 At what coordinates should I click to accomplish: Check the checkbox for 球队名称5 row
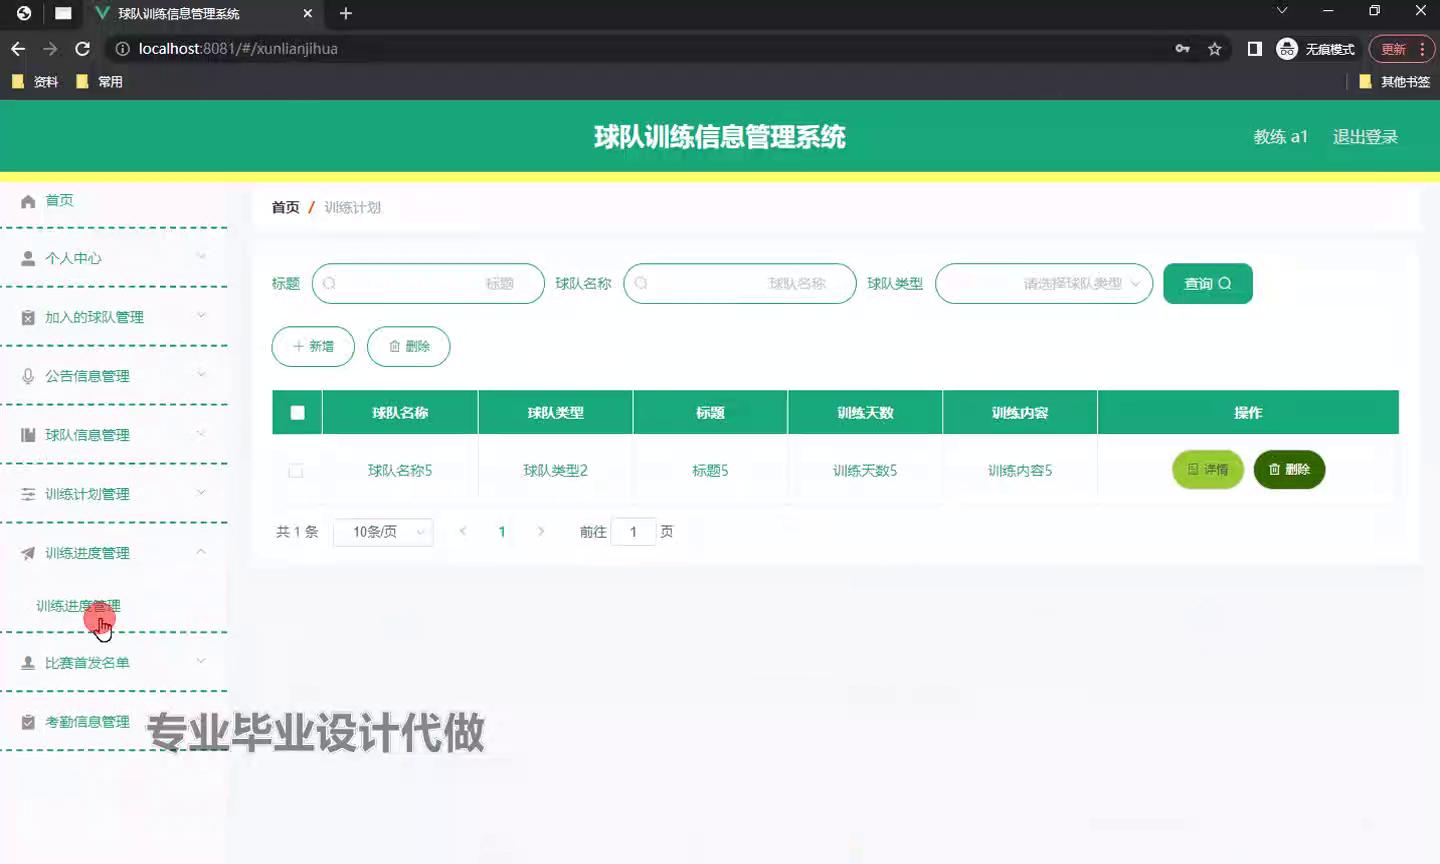coord(296,470)
